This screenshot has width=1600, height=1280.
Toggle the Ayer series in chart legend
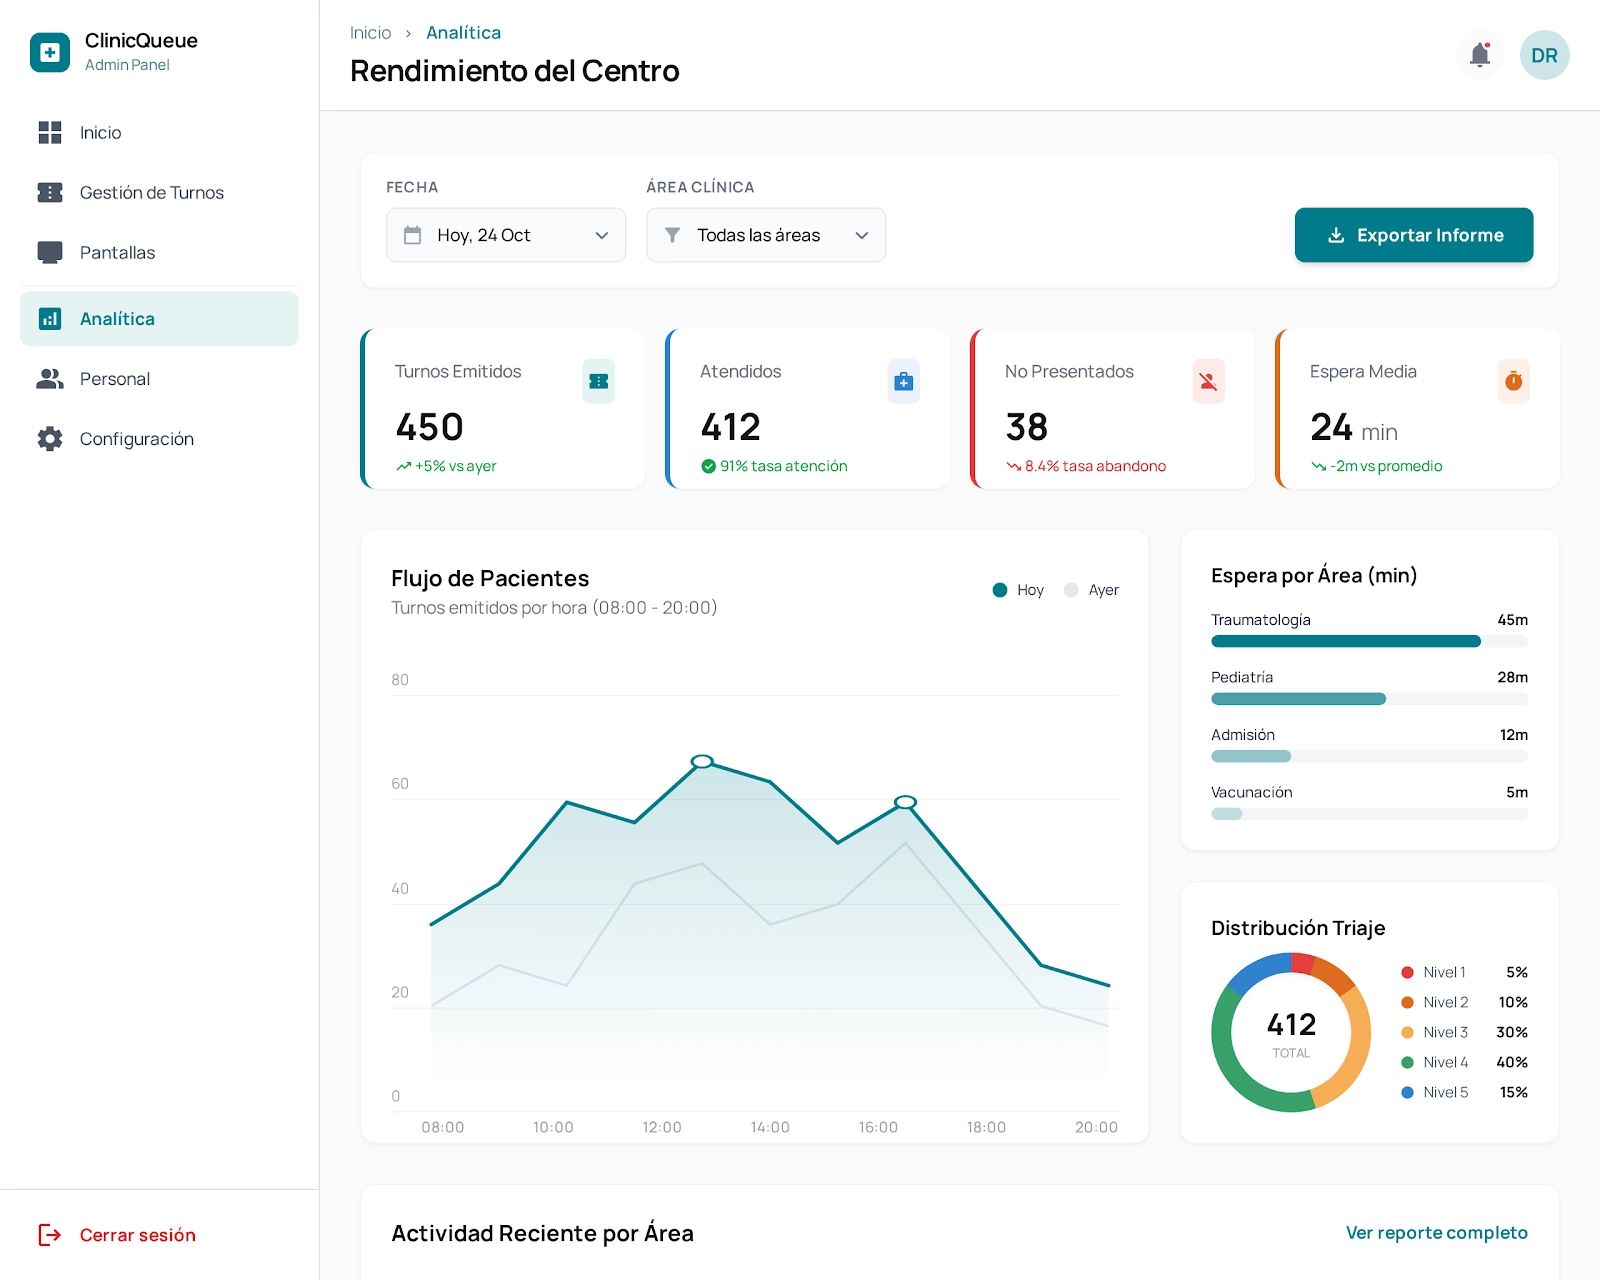(1091, 590)
